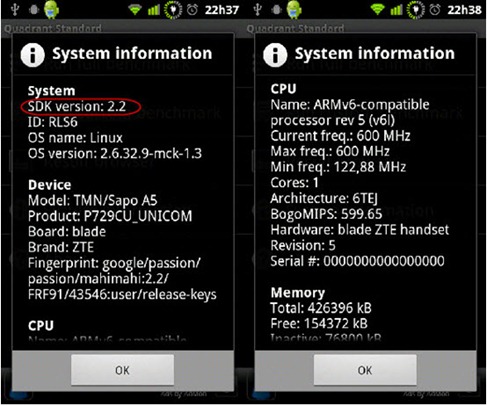This screenshot has height=406, width=487.
Task: Select the System section heading
Action: tap(52, 91)
